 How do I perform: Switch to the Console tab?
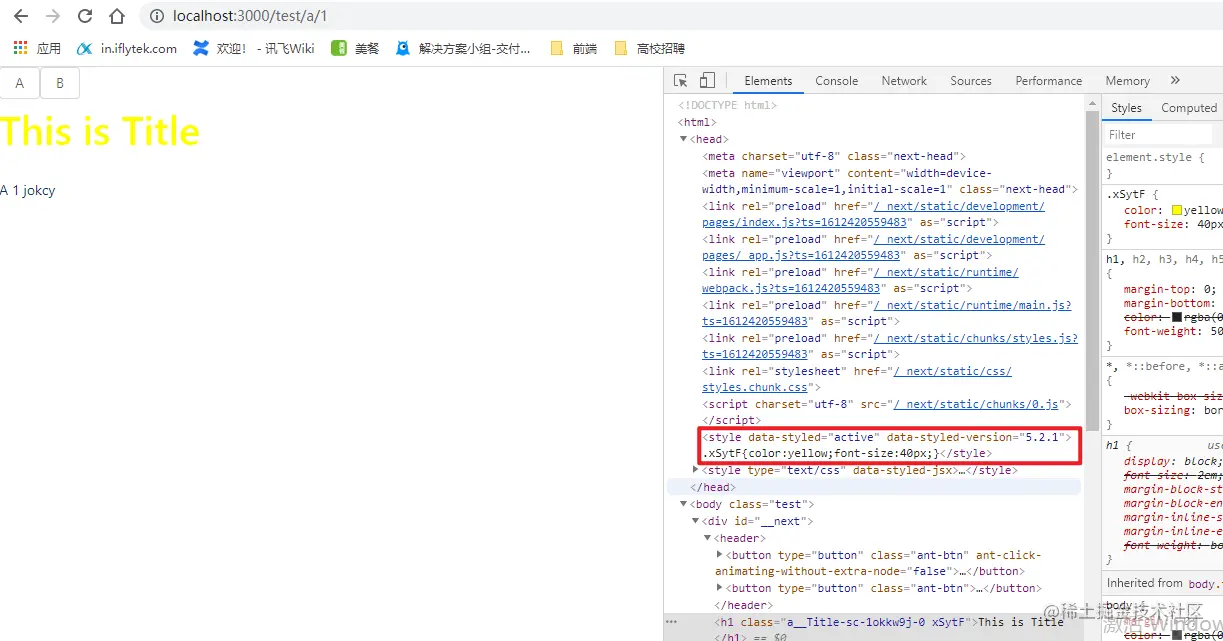tap(836, 81)
